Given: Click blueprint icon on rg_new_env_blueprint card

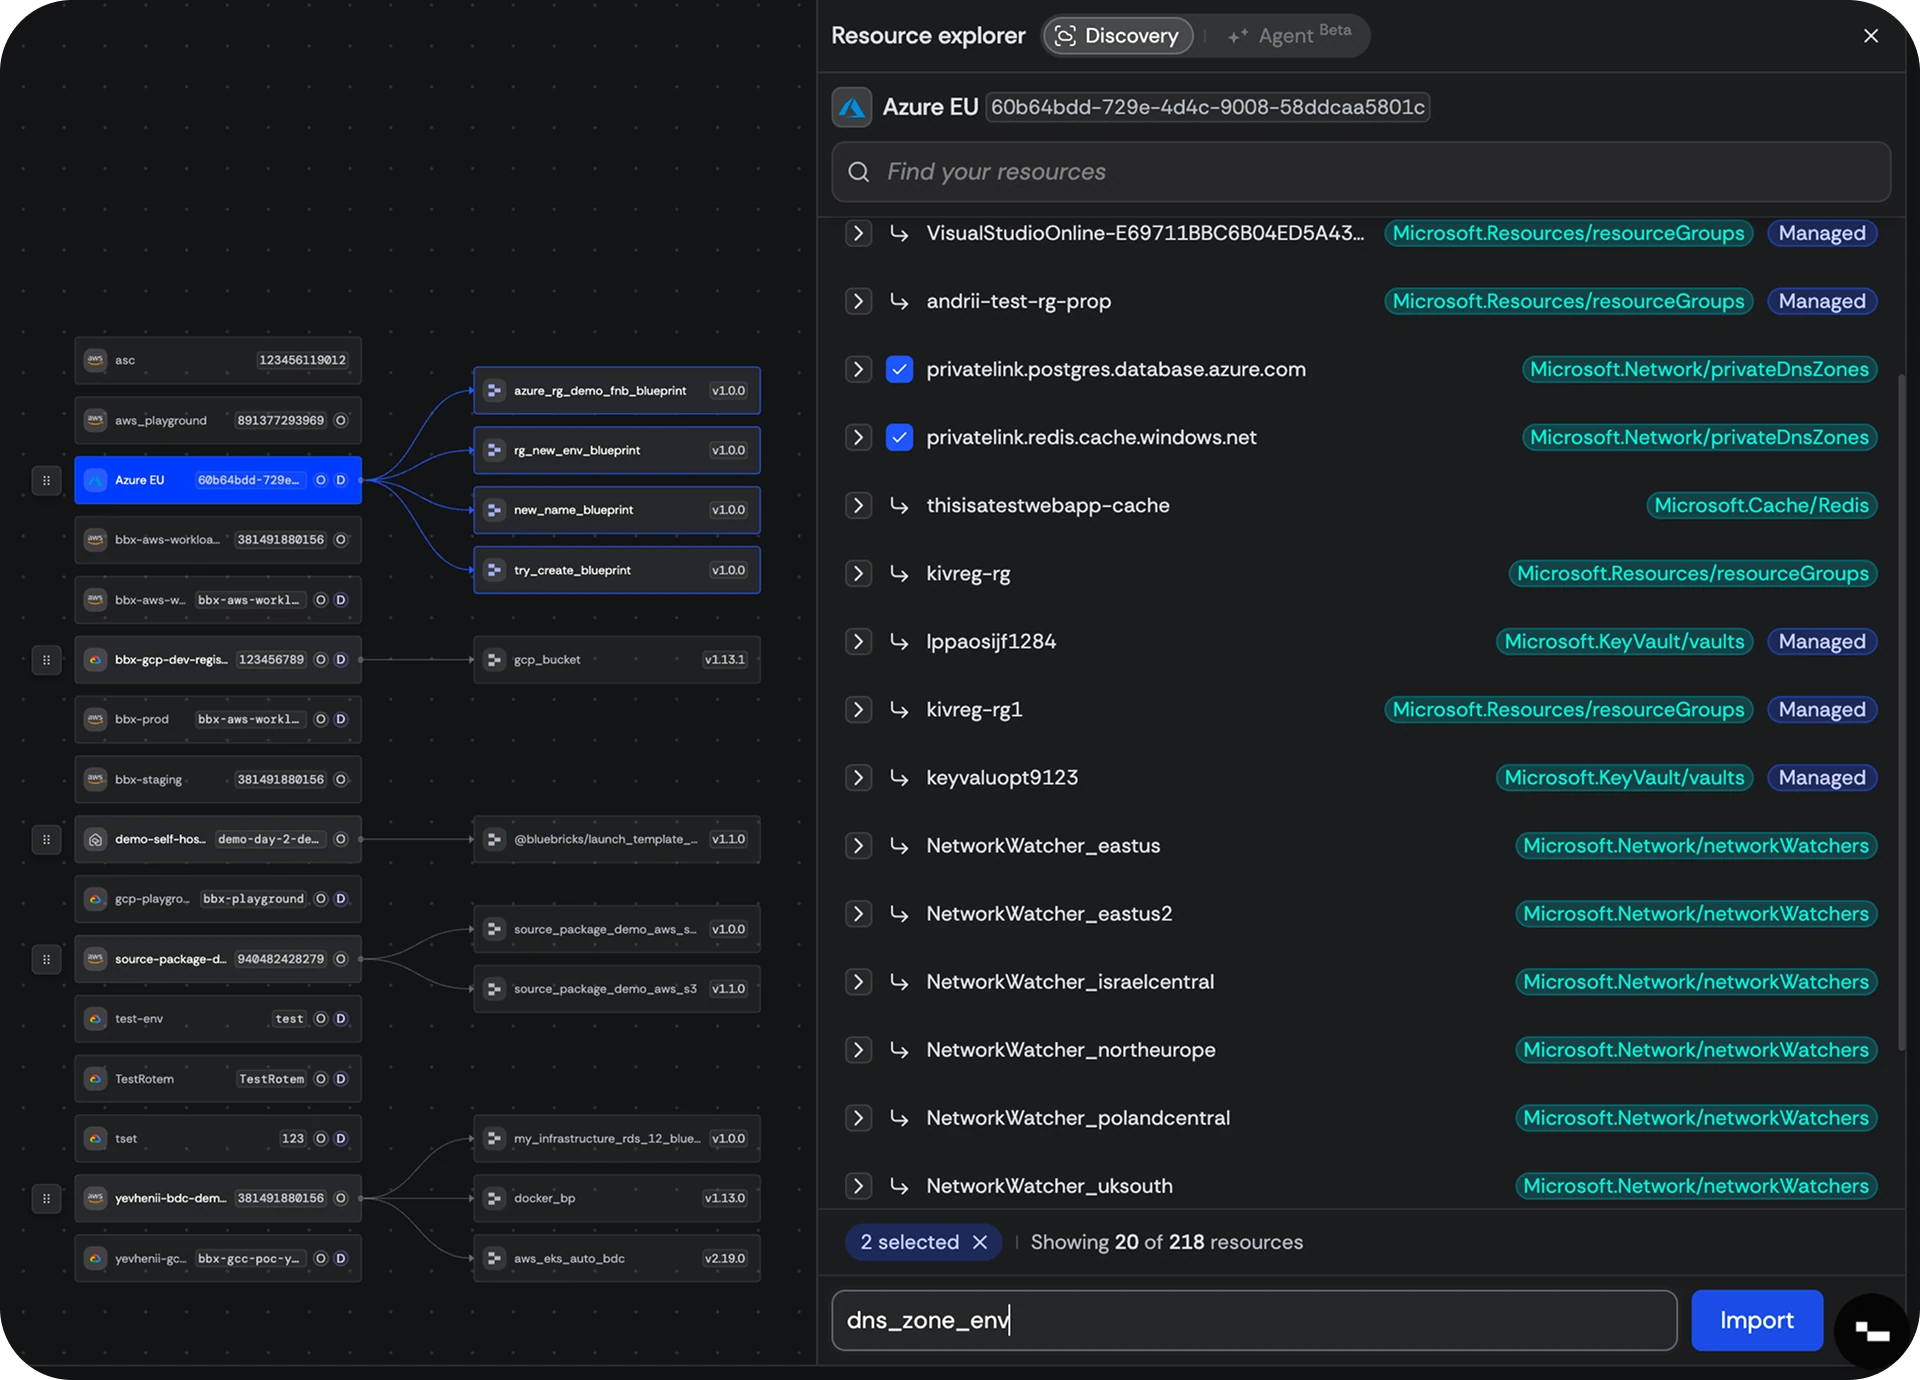Looking at the screenshot, I should tap(494, 450).
